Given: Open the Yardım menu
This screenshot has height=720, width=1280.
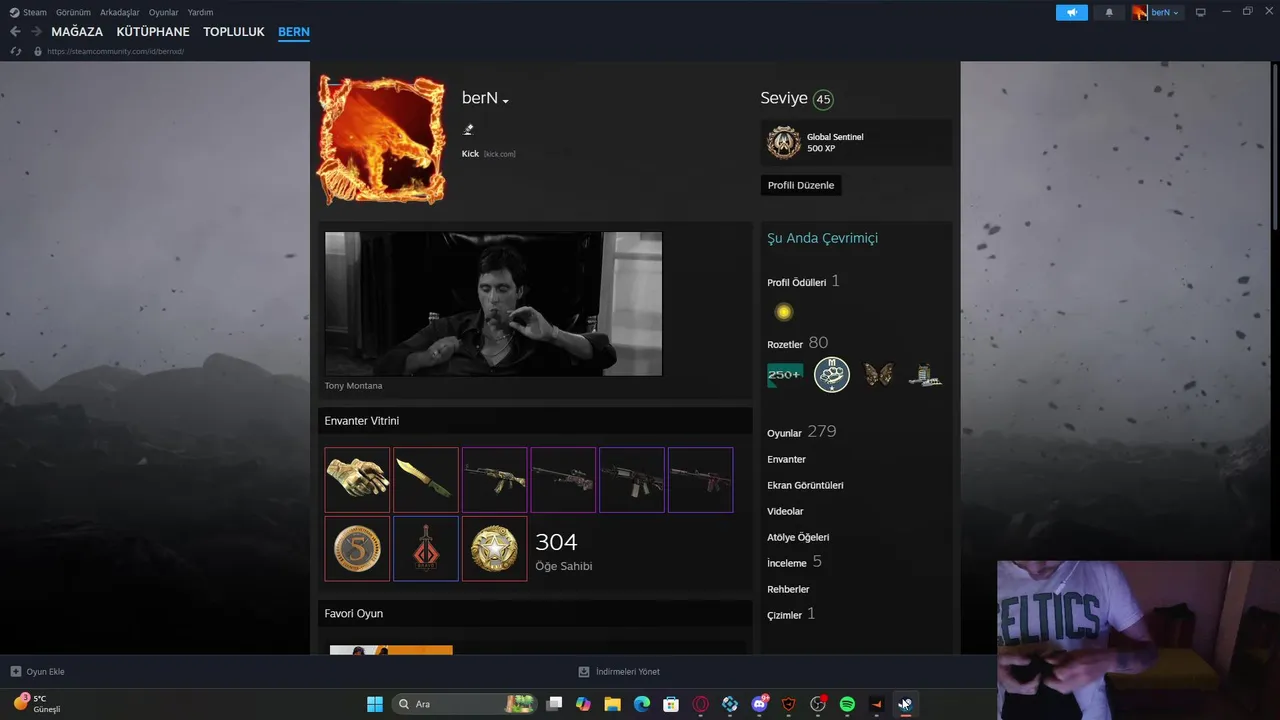Looking at the screenshot, I should click(x=200, y=12).
